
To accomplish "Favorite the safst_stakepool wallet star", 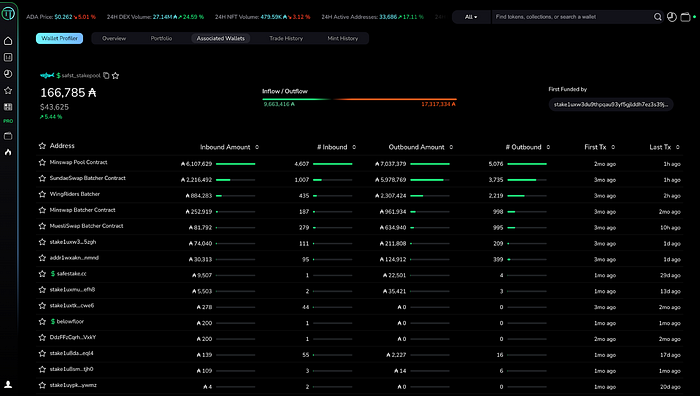I will coord(116,75).
